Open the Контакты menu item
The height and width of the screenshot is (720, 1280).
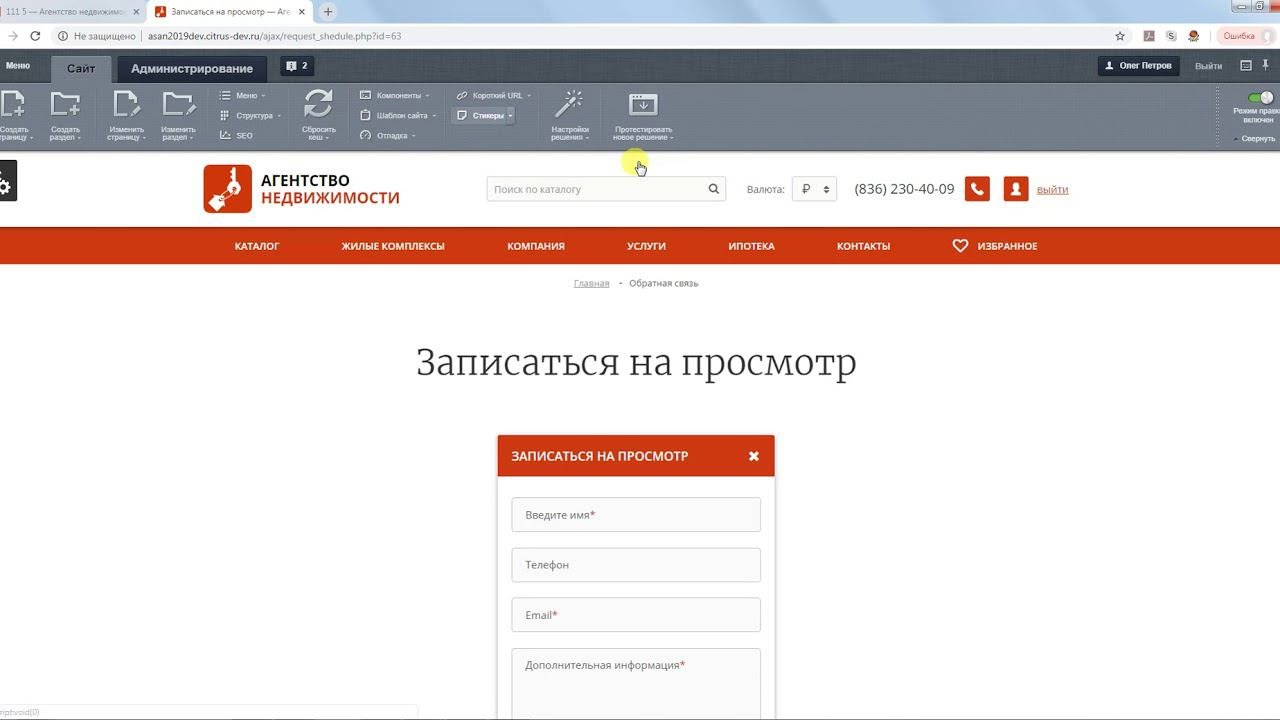click(x=863, y=246)
